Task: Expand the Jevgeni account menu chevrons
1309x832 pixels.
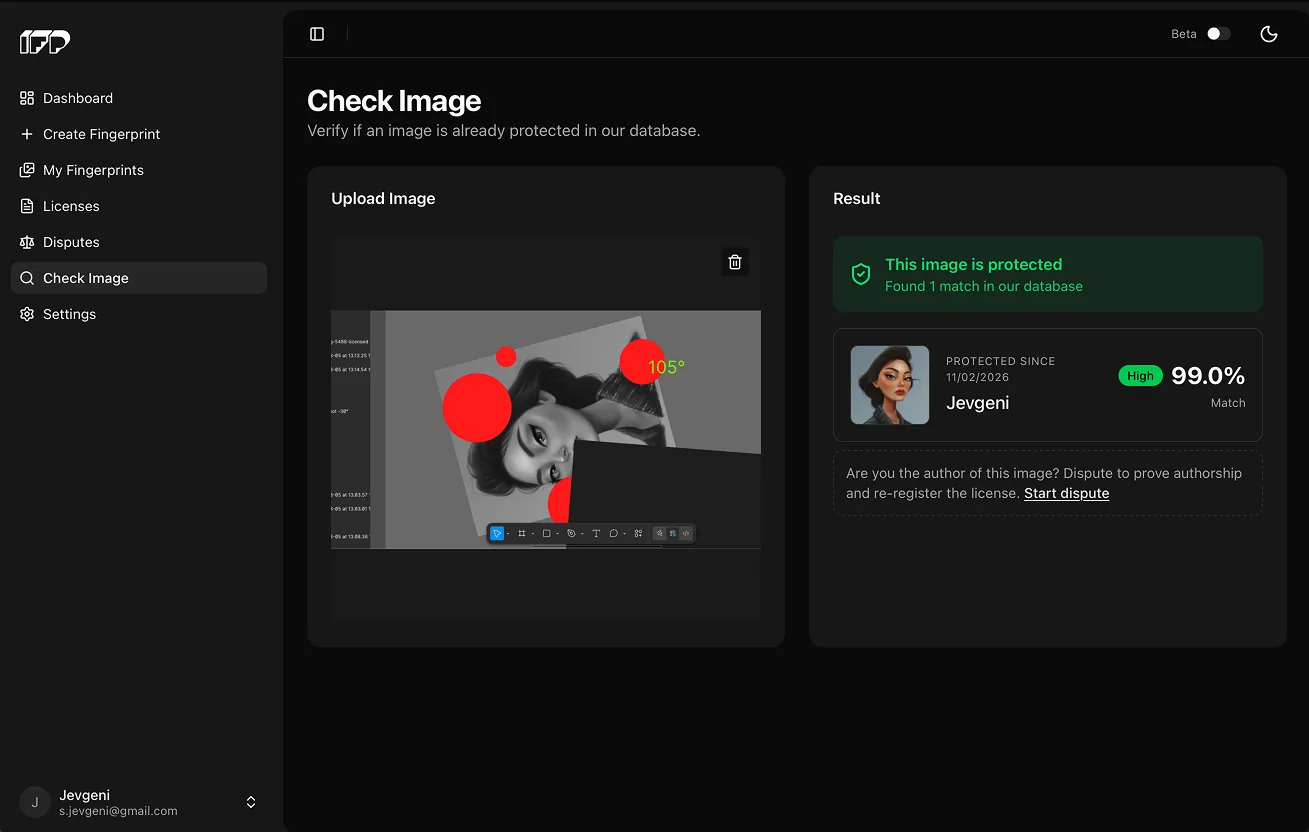Action: (251, 802)
